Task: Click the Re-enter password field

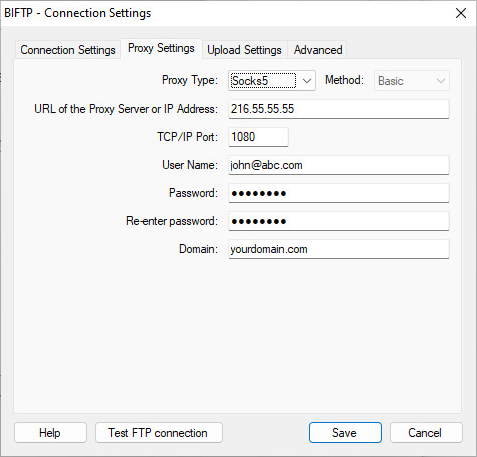Action: point(339,221)
